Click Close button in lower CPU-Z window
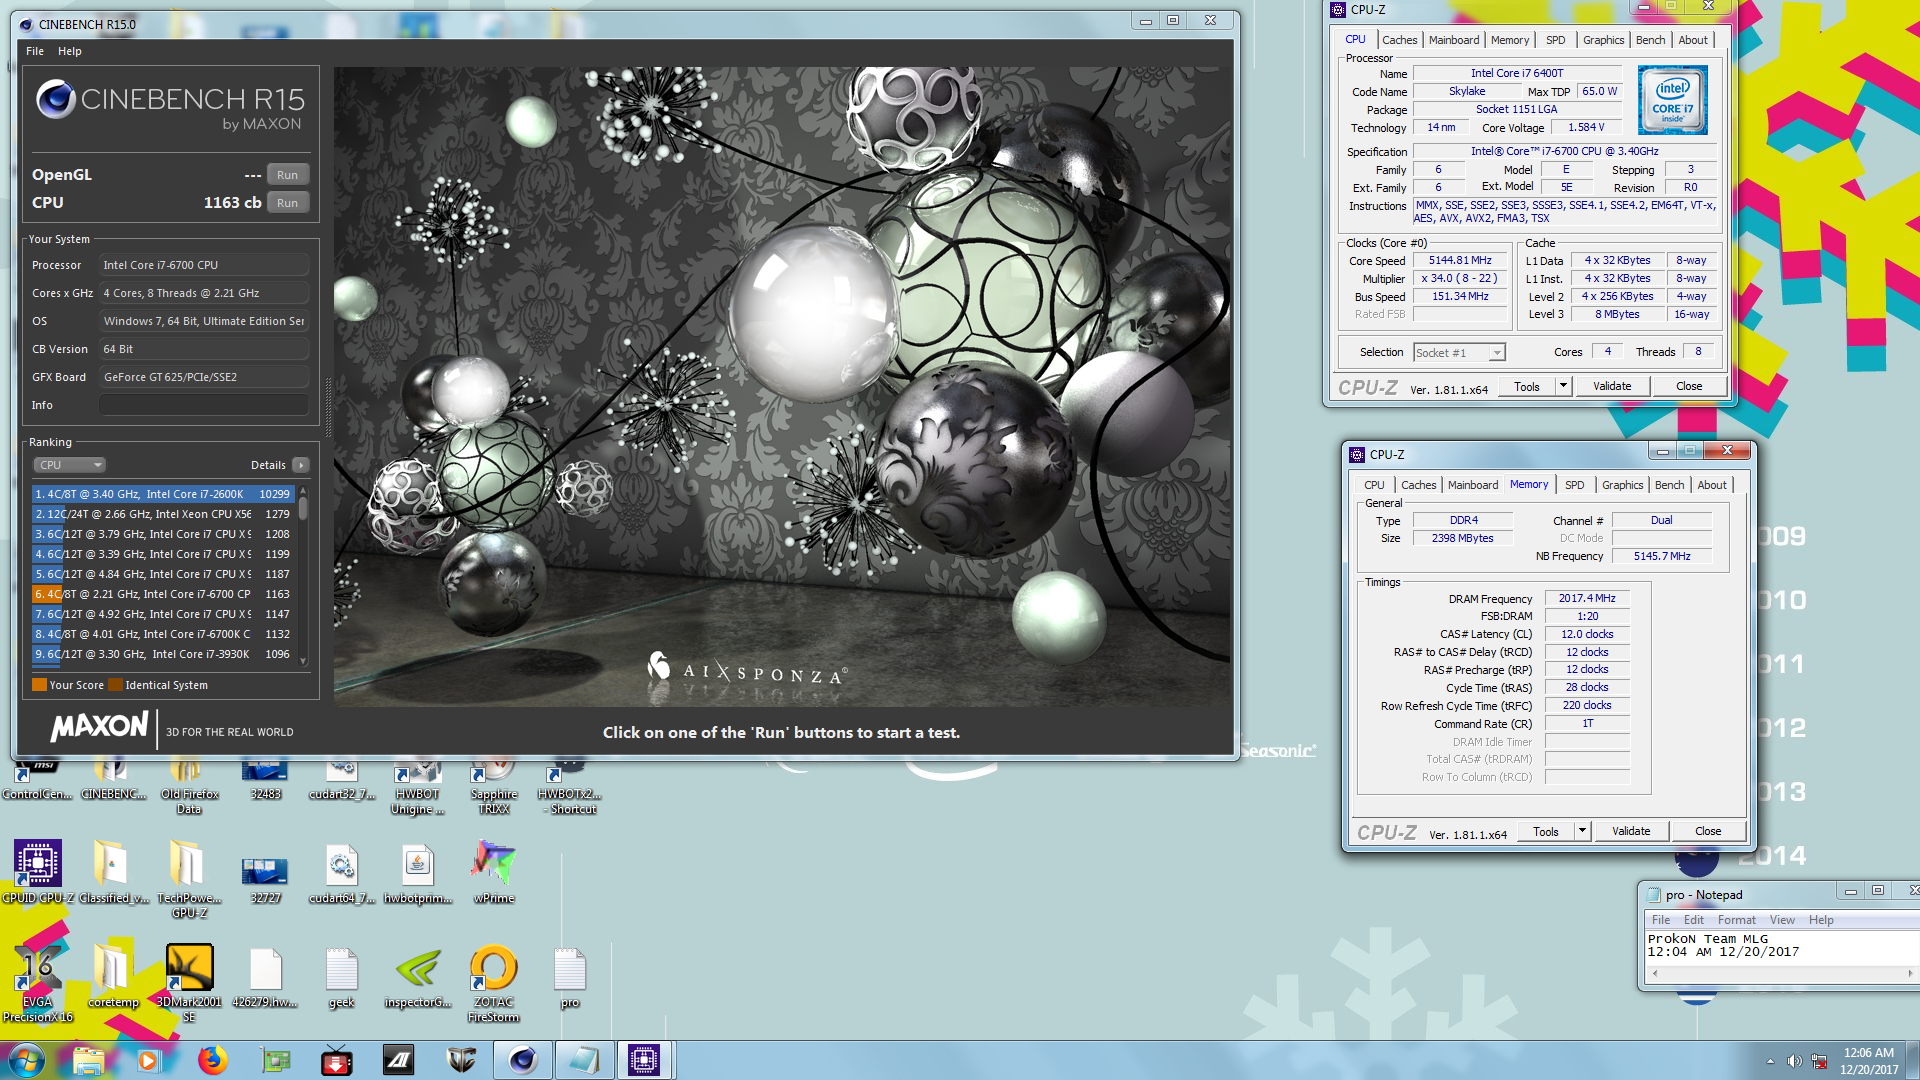This screenshot has height=1080, width=1920. pyautogui.click(x=1709, y=831)
